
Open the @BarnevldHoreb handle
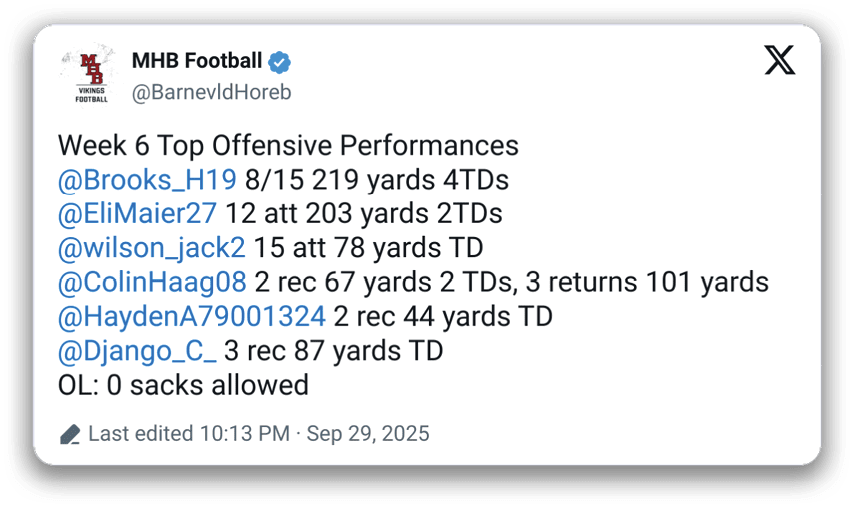click(211, 92)
